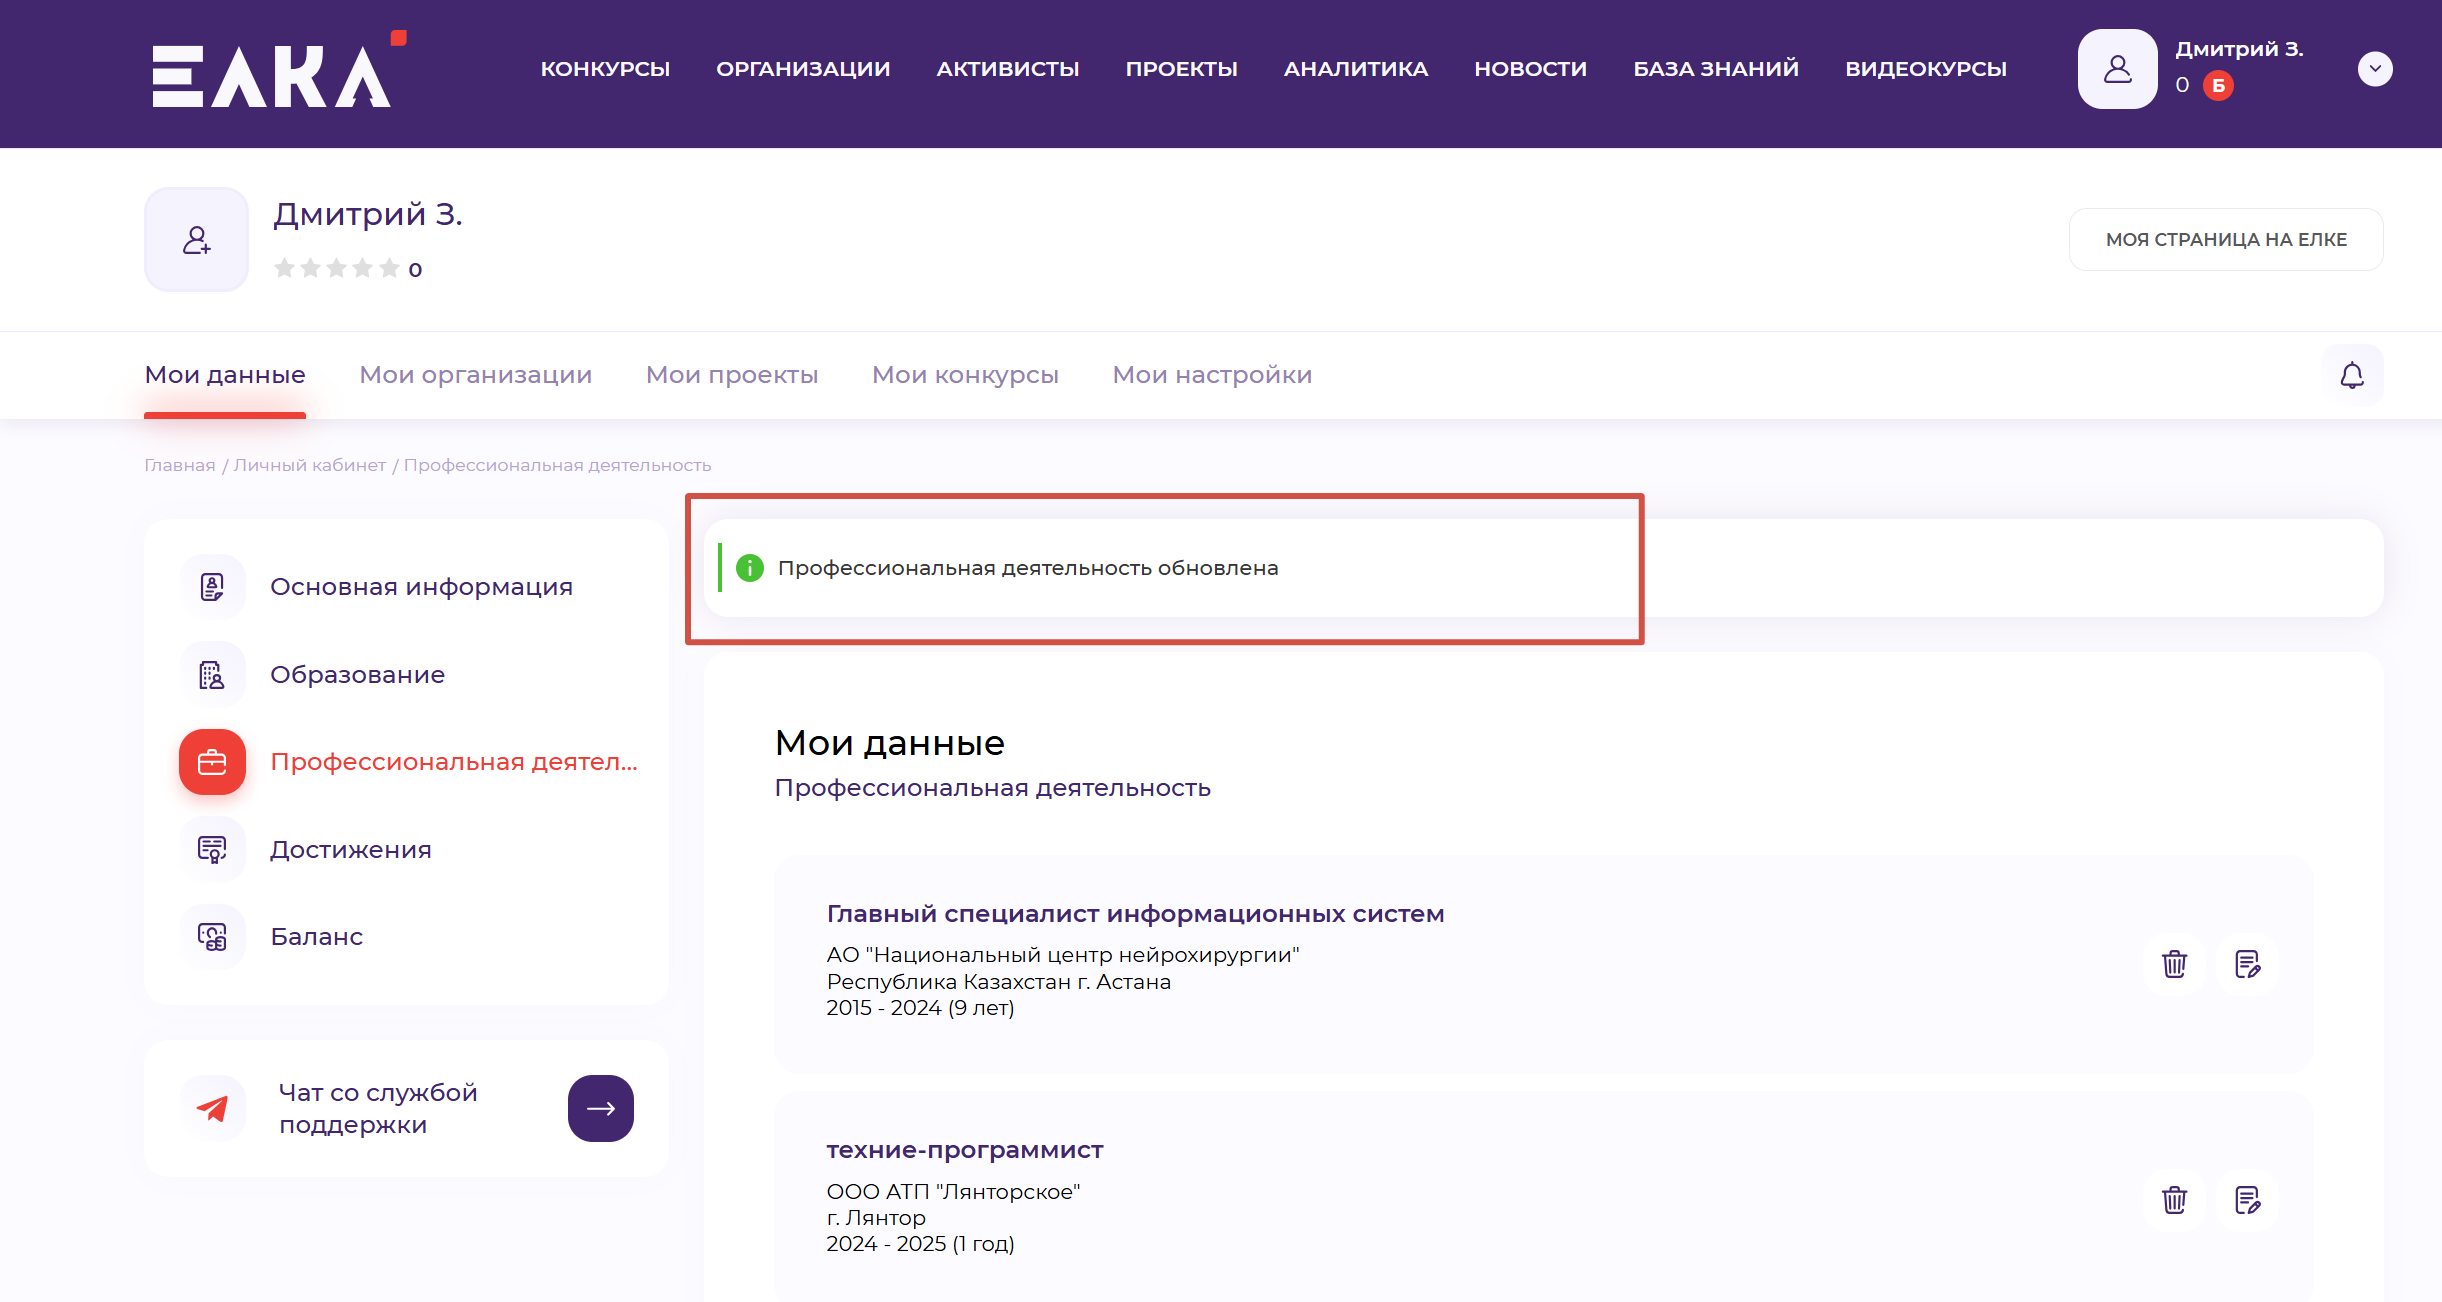Screen dimensions: 2442x1302
Task: Delete the Главный специалист информационных систем entry
Action: click(x=2174, y=964)
